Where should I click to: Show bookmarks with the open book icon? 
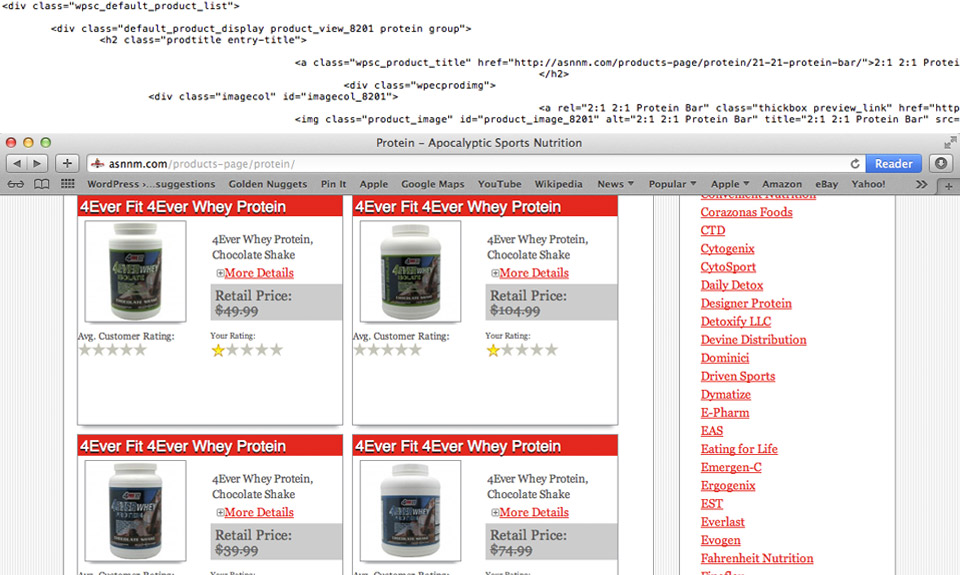[41, 184]
